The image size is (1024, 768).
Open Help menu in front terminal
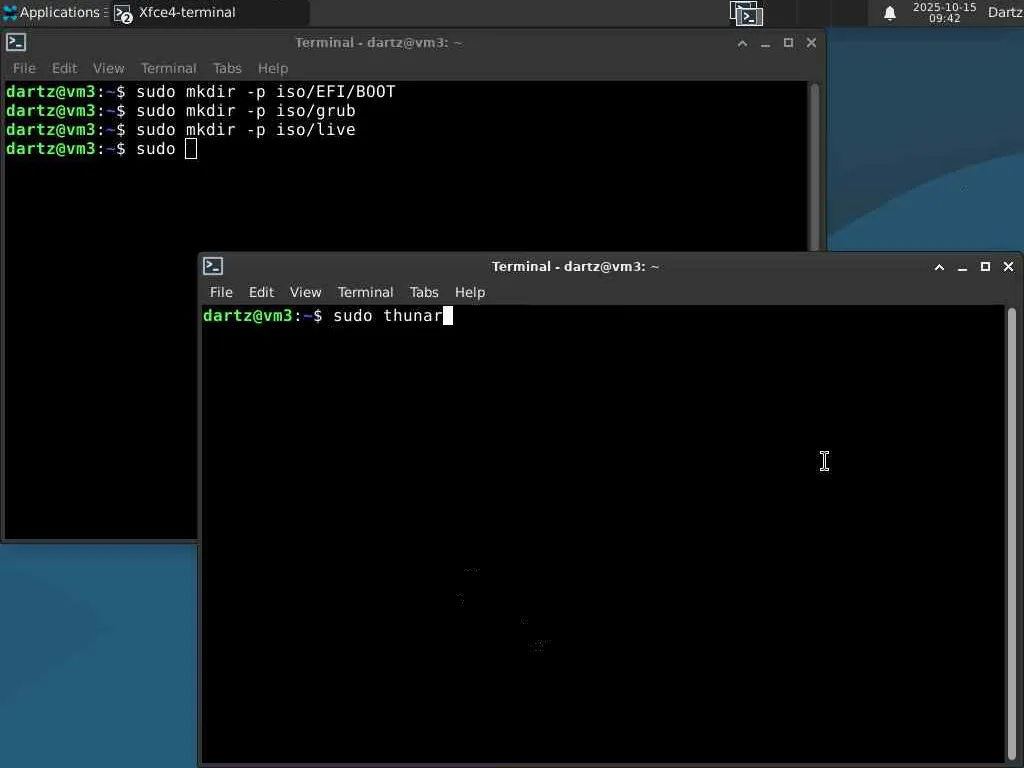point(470,292)
